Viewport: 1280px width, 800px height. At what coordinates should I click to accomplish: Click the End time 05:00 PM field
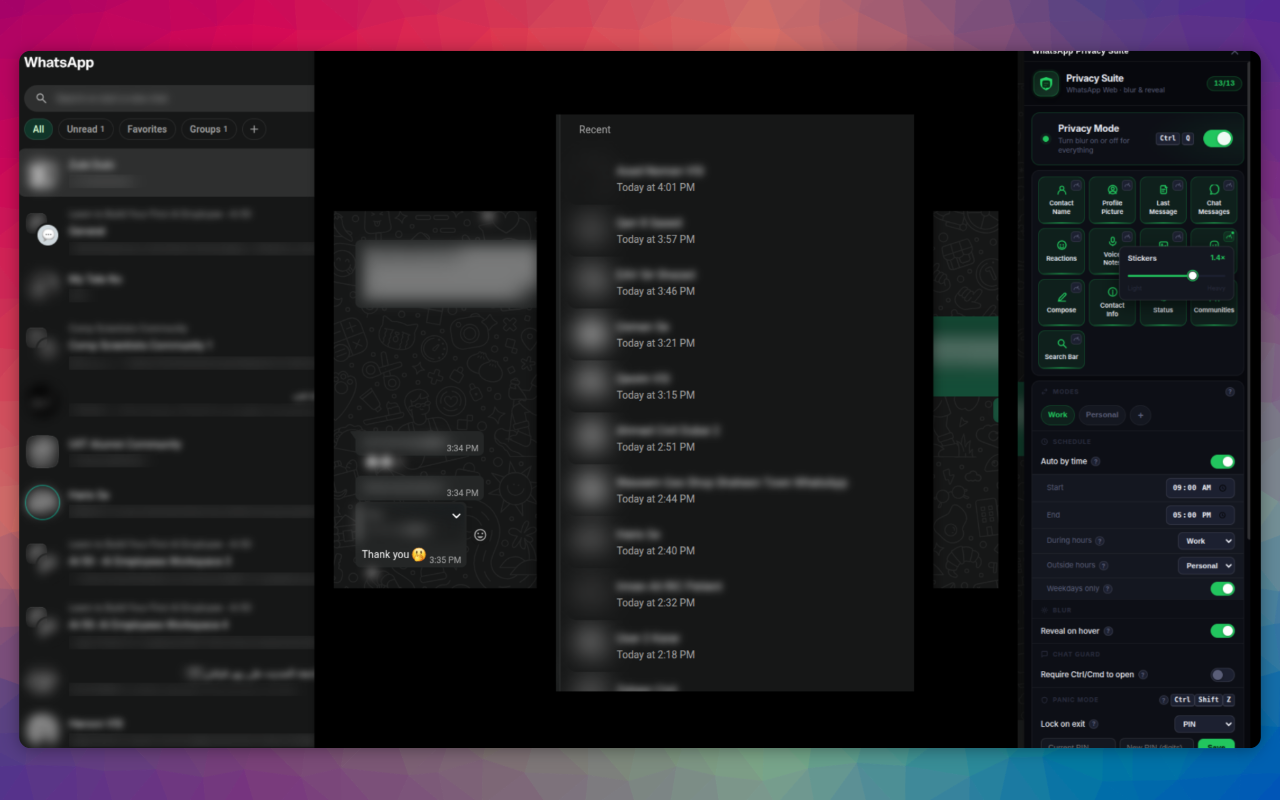click(1200, 515)
